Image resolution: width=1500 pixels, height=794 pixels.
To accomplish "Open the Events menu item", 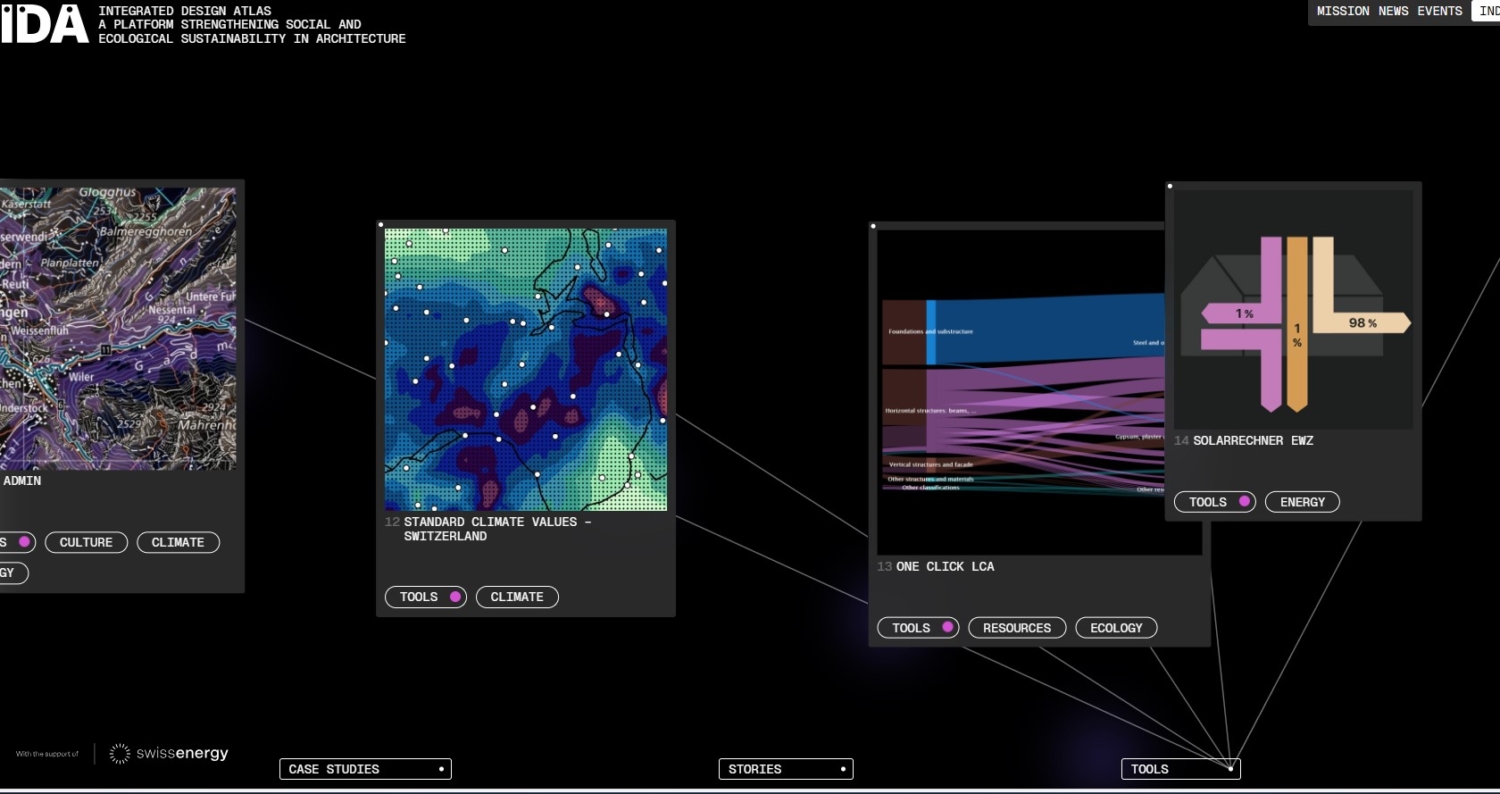I will (1439, 11).
